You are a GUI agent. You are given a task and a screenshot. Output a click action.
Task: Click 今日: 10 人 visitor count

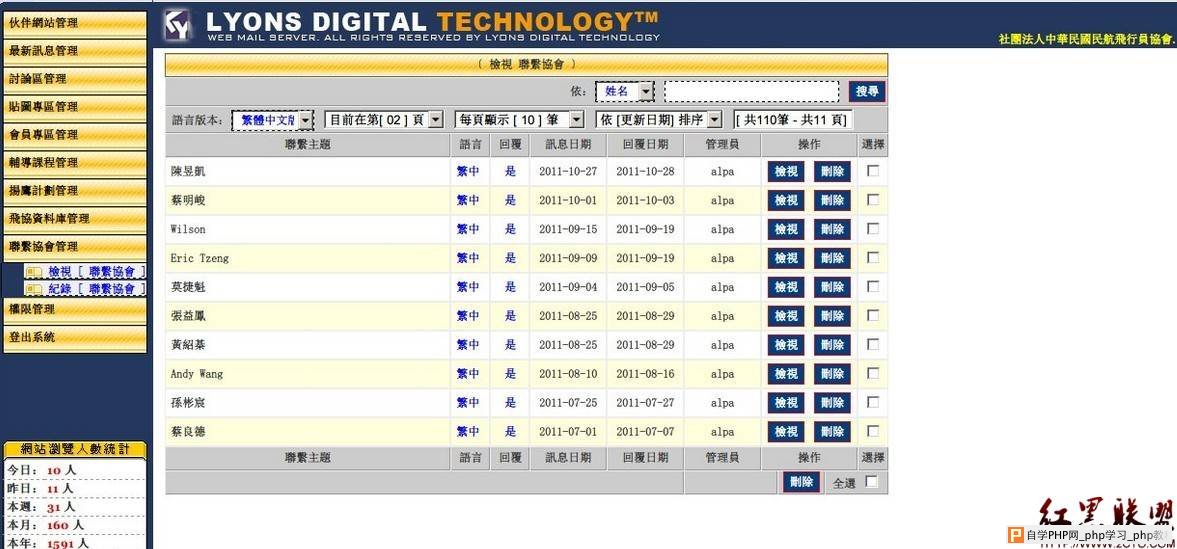click(x=41, y=470)
